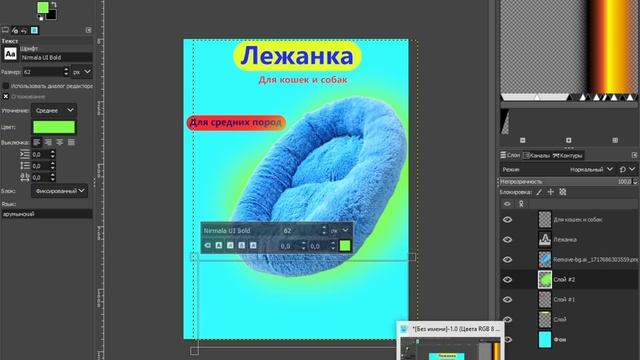Toggle lock alpha channel checkerboard icon
640x360 pixels.
pos(563,192)
